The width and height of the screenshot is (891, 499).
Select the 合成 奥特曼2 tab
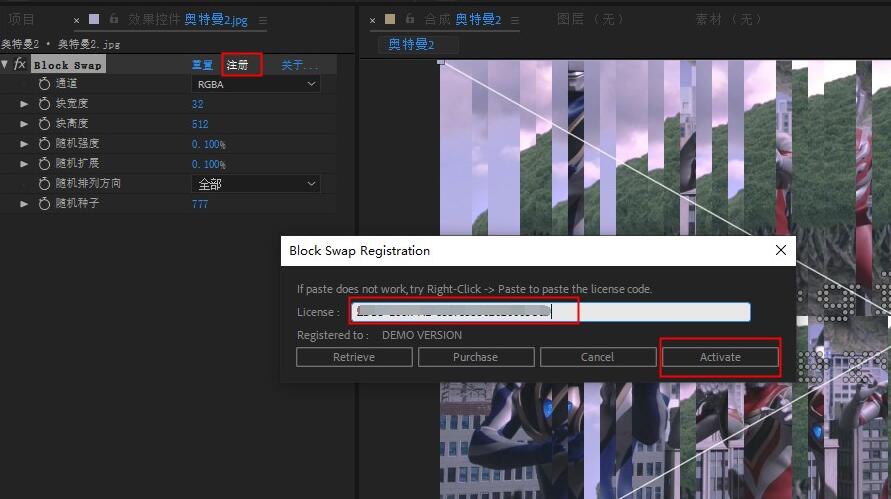click(463, 20)
